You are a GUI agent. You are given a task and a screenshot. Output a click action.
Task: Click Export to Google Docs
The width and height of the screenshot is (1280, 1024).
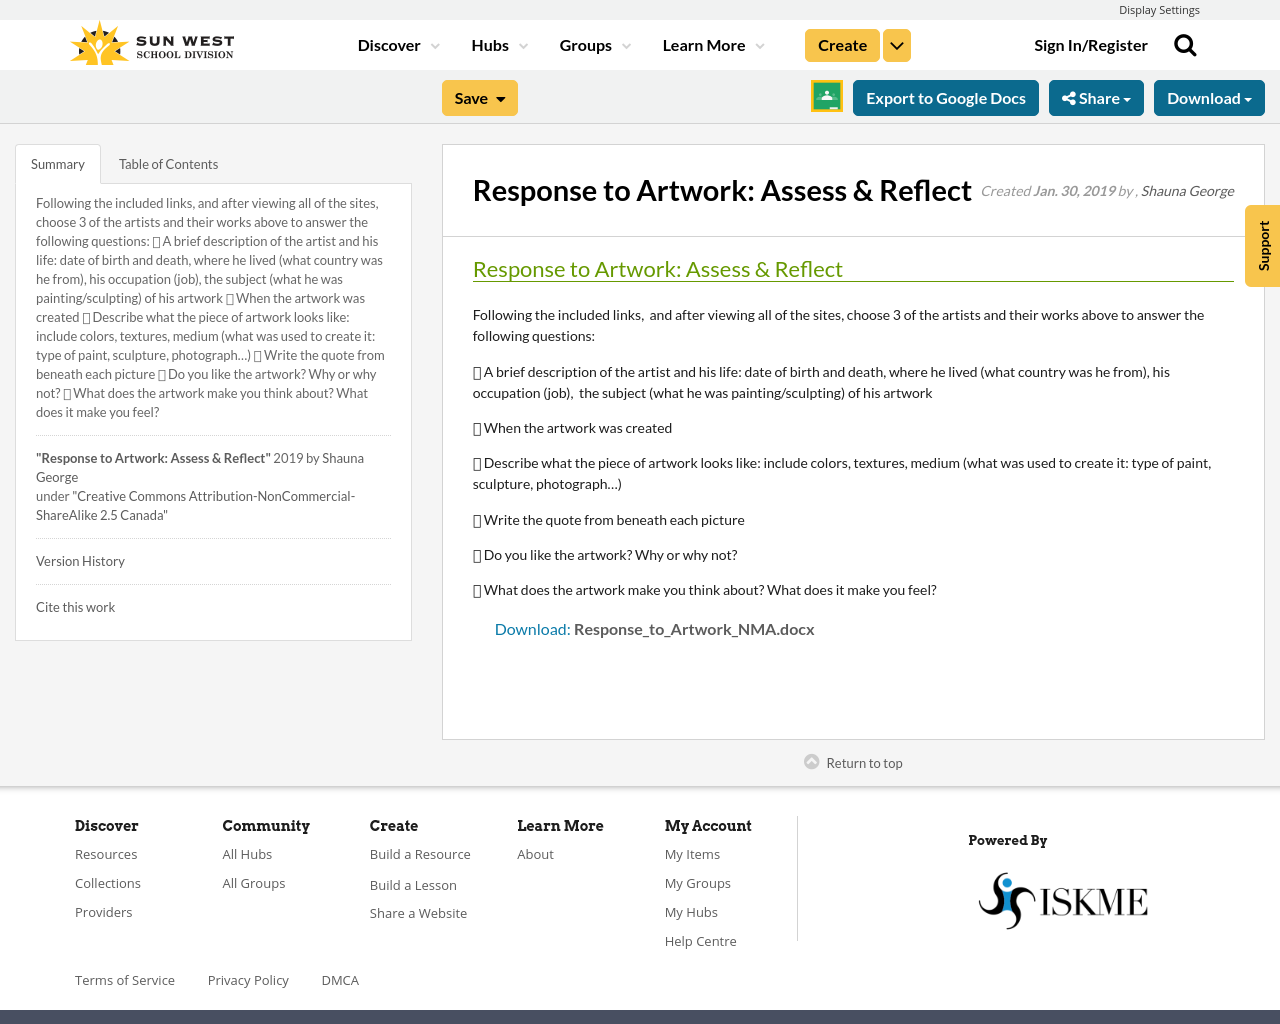(945, 97)
